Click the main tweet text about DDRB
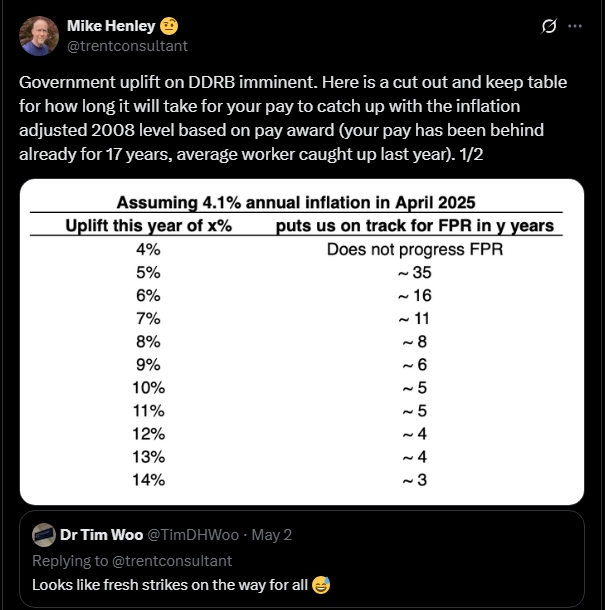Image resolution: width=605 pixels, height=610 pixels. click(293, 118)
